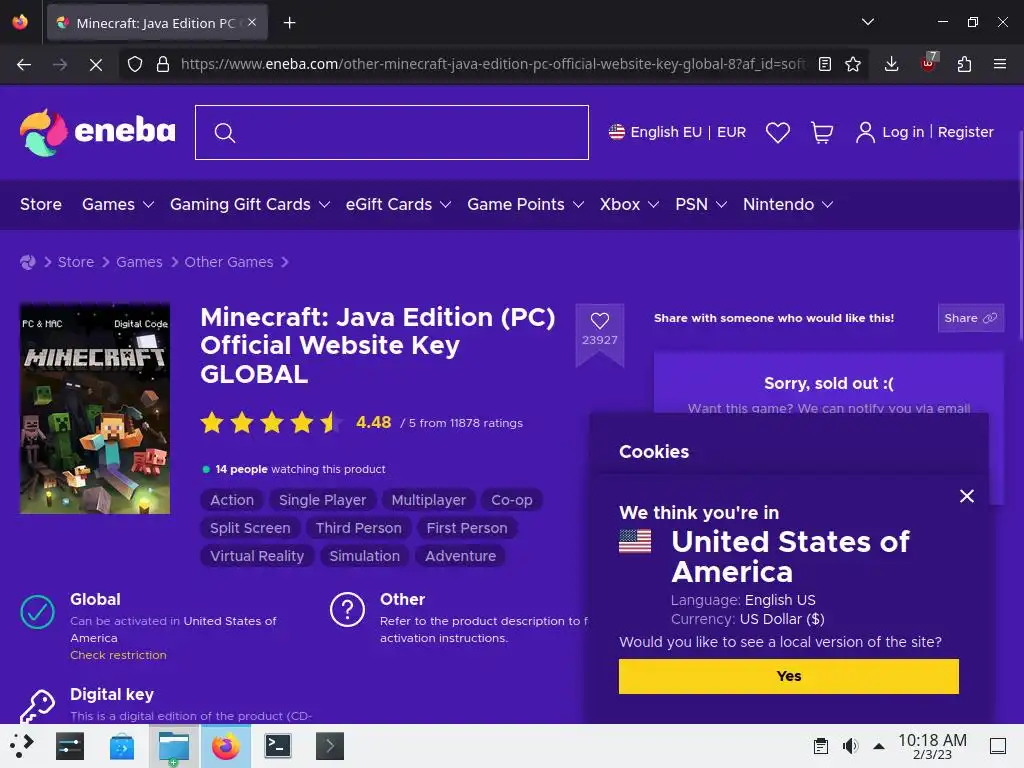Show hidden system tray icons
Screen dimensions: 1024x768
click(x=879, y=746)
